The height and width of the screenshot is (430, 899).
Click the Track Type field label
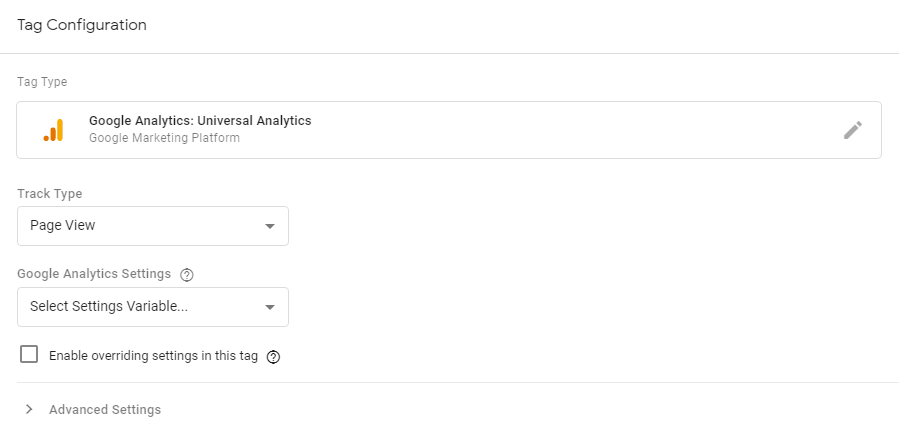click(x=50, y=193)
